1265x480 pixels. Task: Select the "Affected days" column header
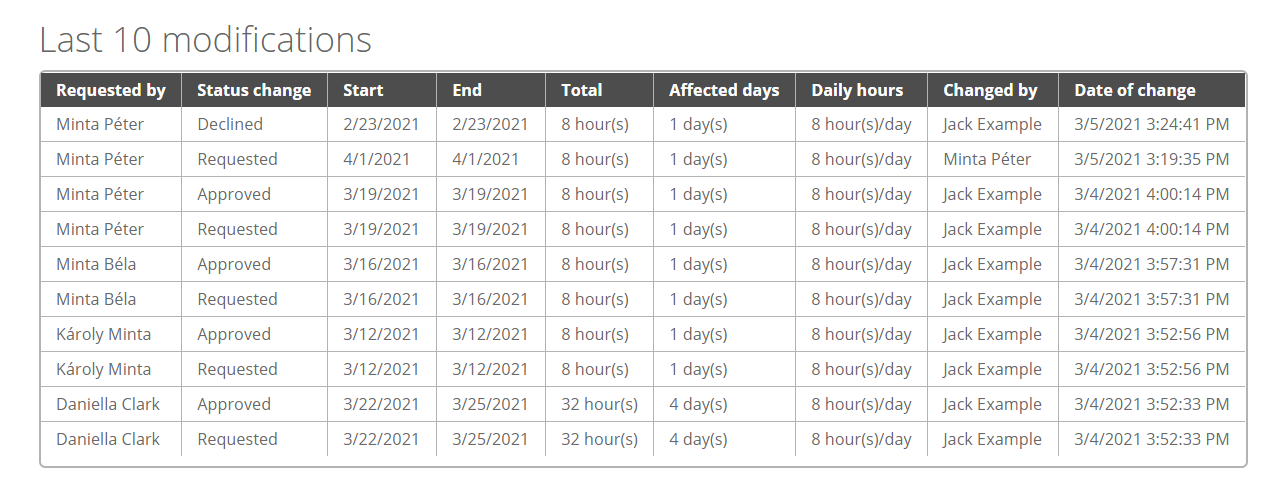724,90
